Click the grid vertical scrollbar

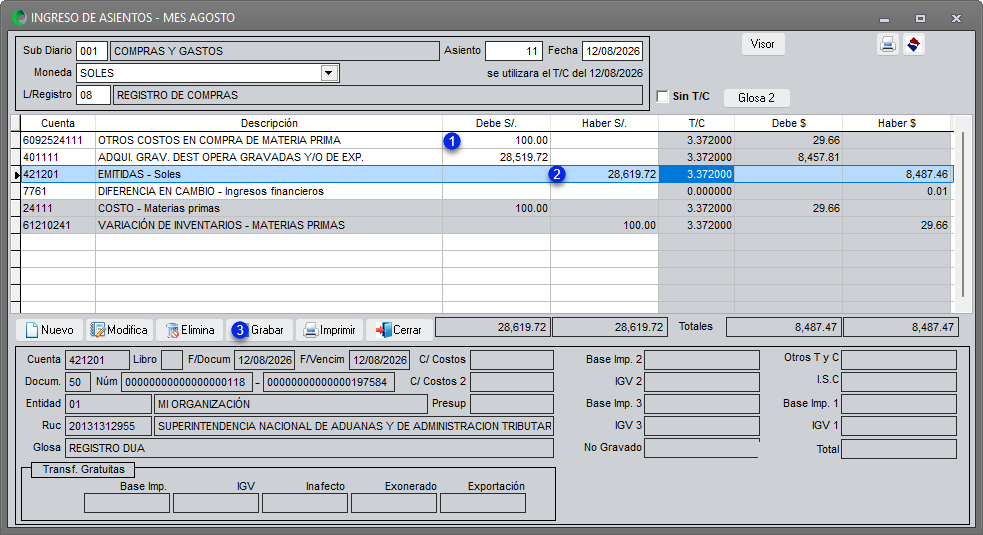(963, 213)
